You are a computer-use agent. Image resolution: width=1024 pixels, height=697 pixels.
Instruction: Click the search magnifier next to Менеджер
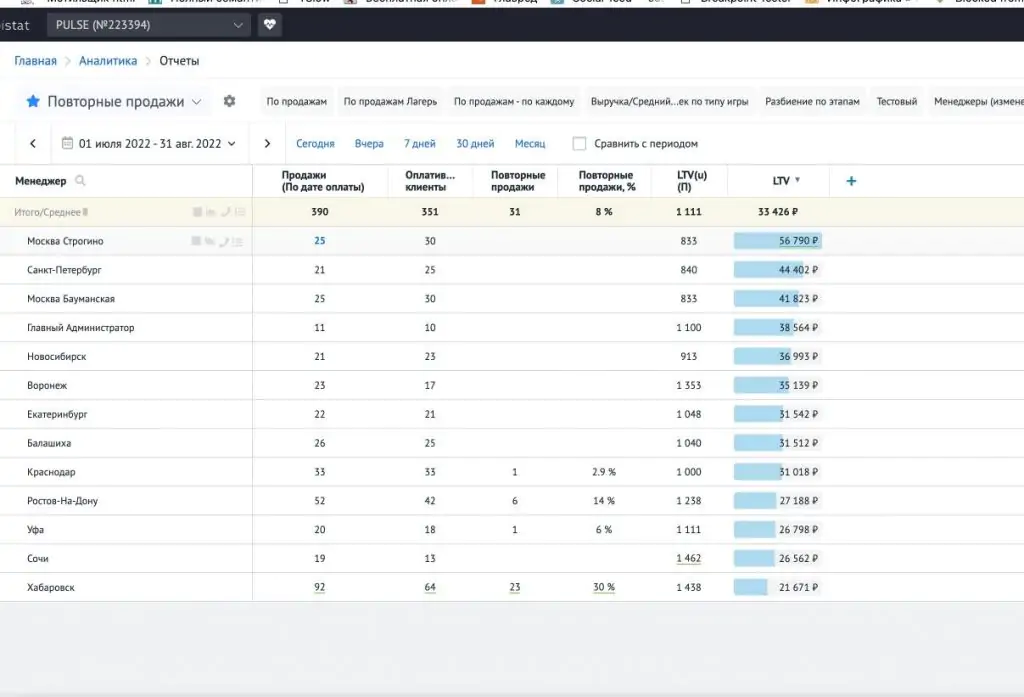tap(80, 180)
